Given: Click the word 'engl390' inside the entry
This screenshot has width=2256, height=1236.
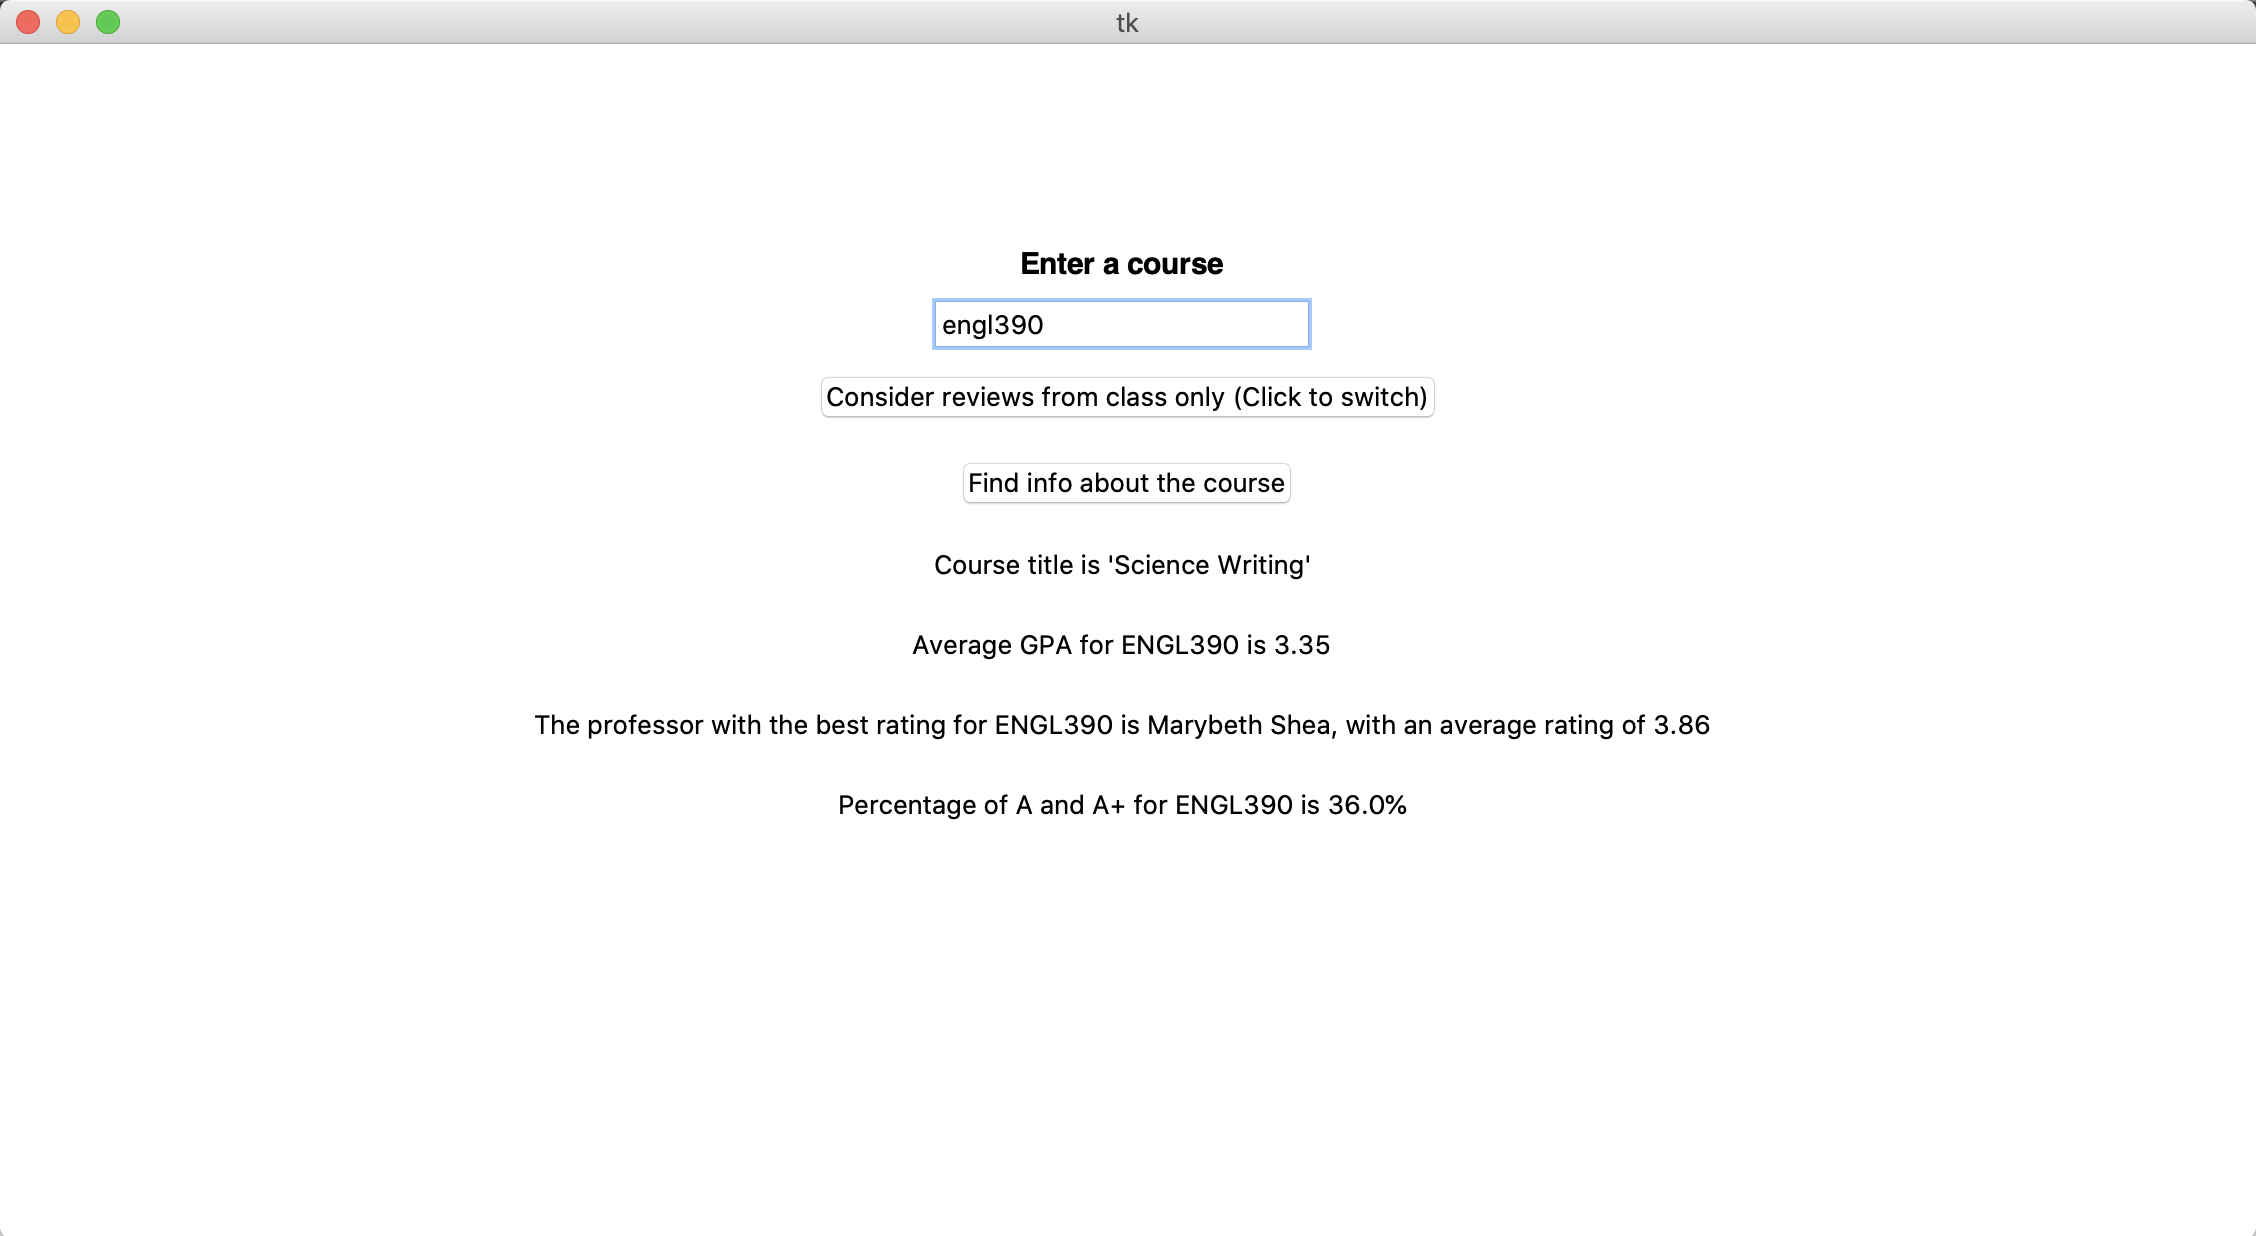Looking at the screenshot, I should [993, 325].
